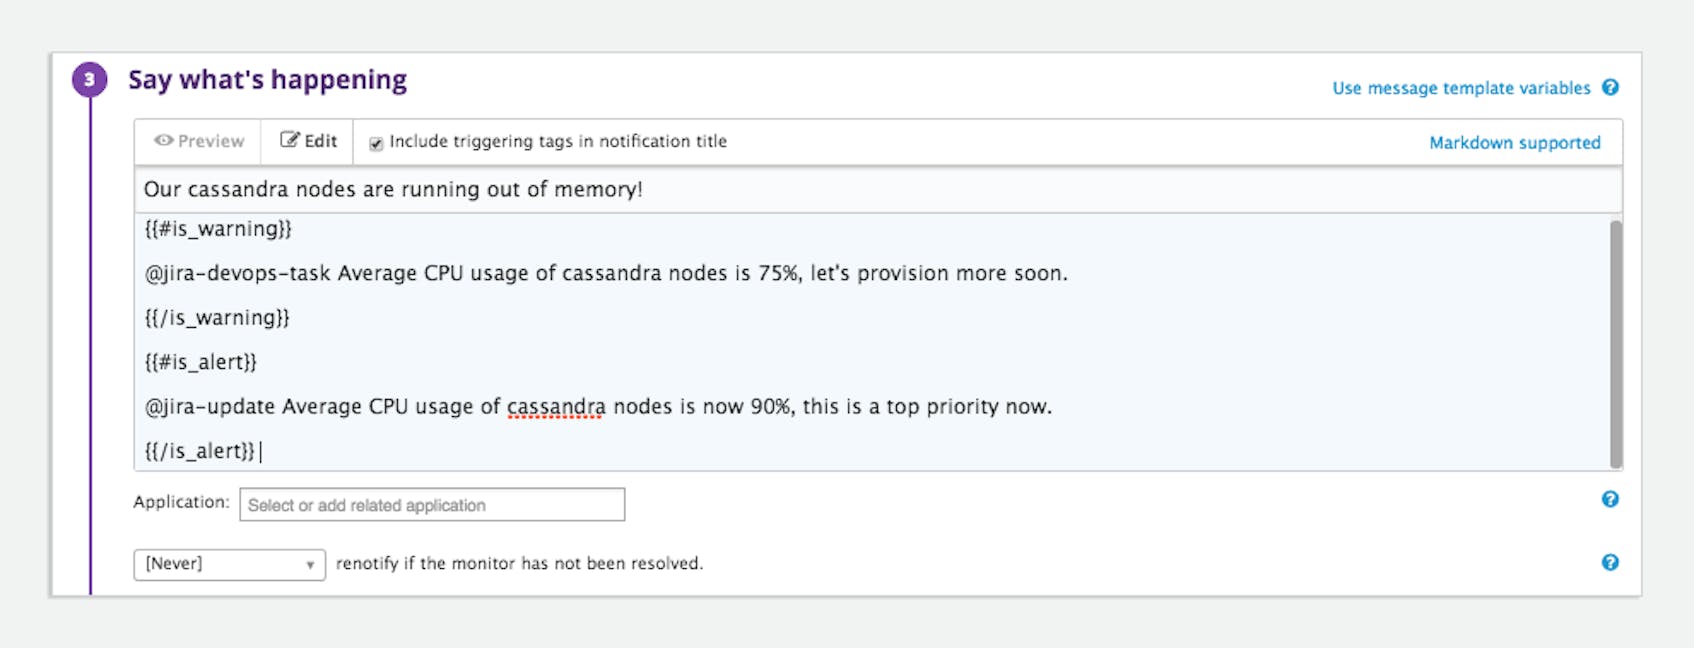Click the 'Markdown supported' link

pos(1515,142)
